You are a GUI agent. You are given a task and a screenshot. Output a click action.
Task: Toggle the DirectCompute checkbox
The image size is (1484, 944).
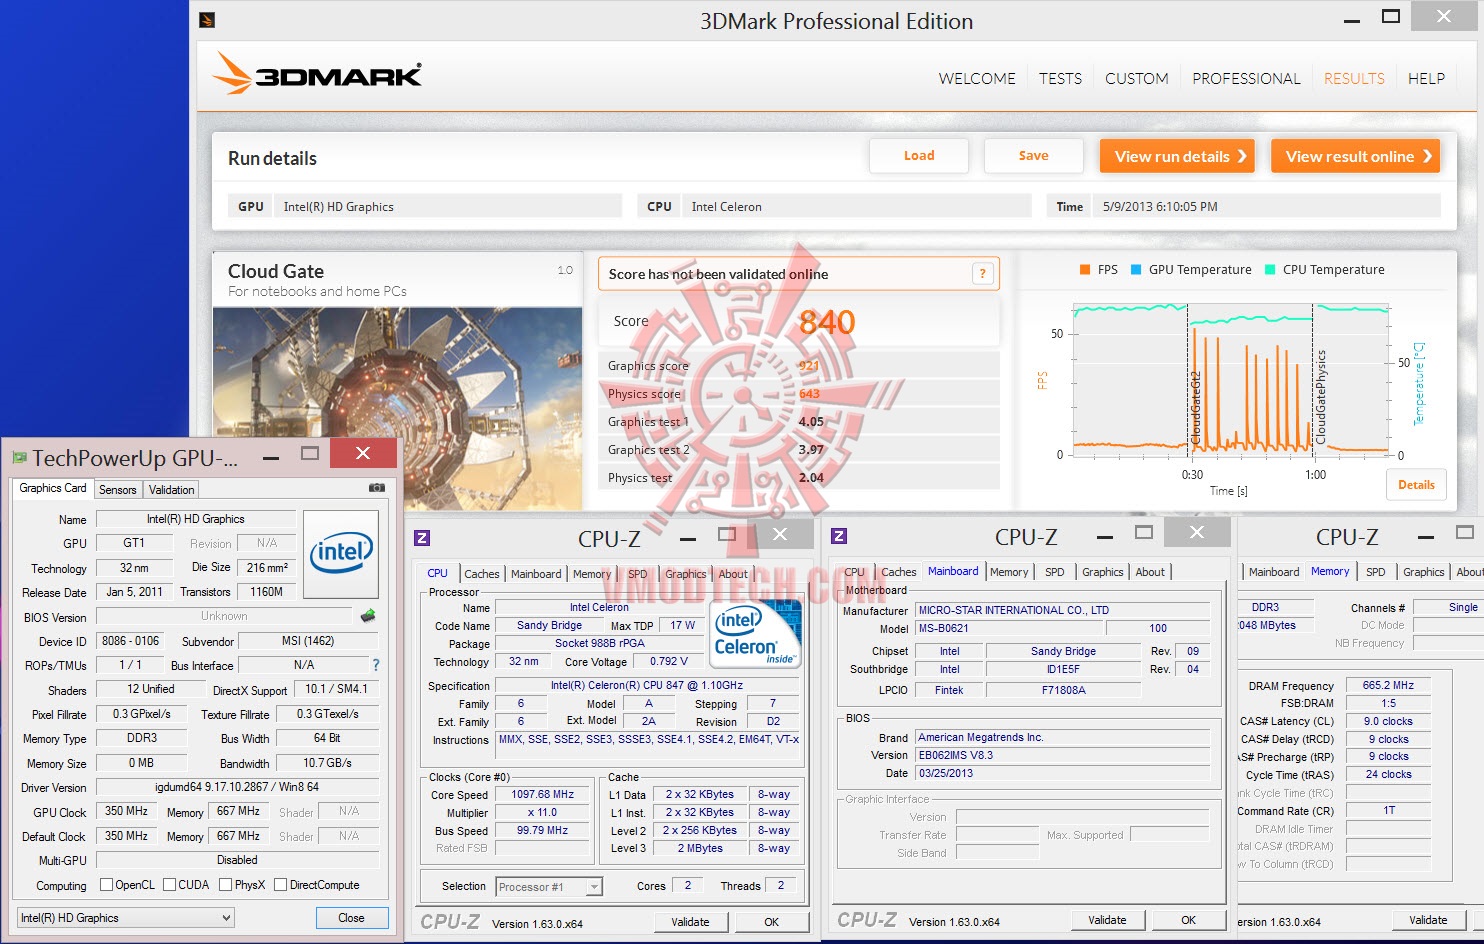[281, 885]
